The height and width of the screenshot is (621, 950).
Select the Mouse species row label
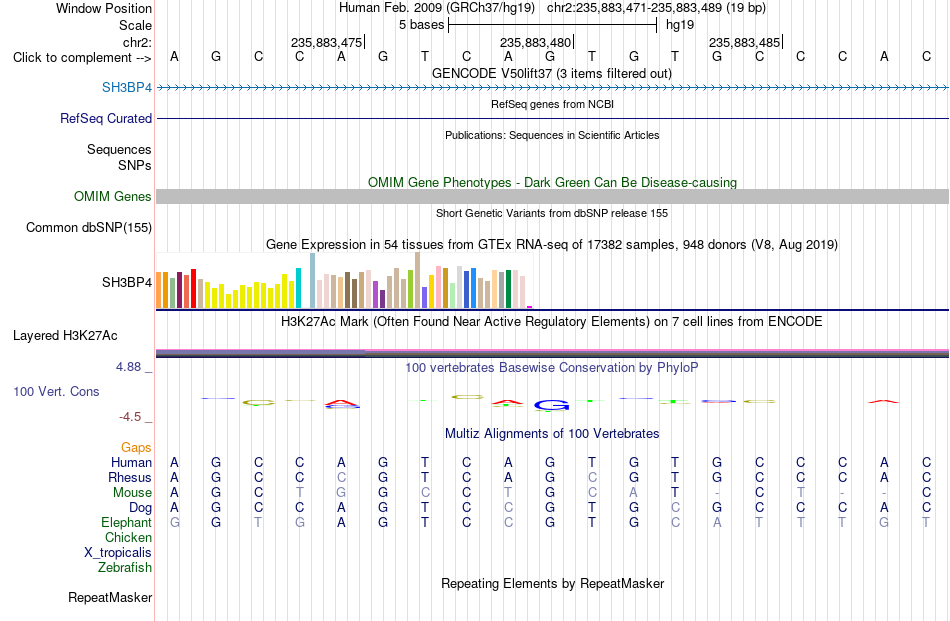[133, 493]
